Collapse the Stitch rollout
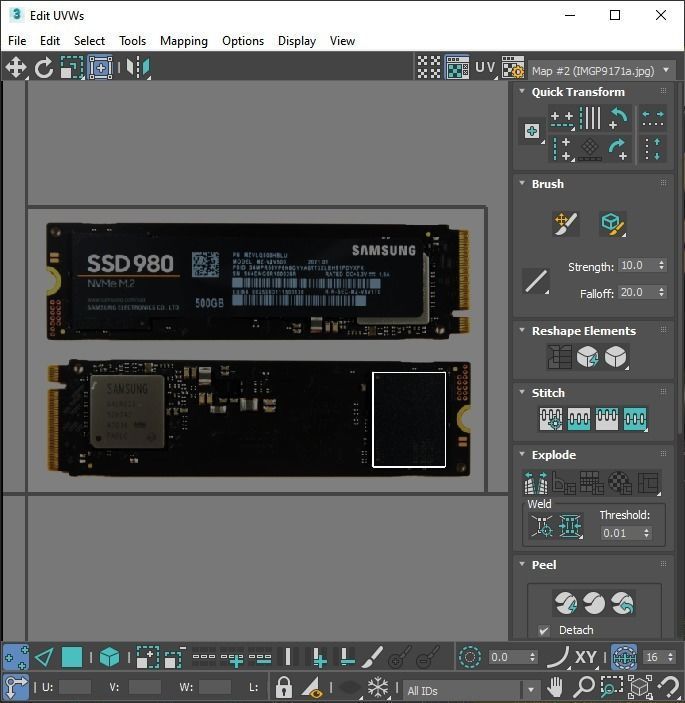 pyautogui.click(x=522, y=392)
